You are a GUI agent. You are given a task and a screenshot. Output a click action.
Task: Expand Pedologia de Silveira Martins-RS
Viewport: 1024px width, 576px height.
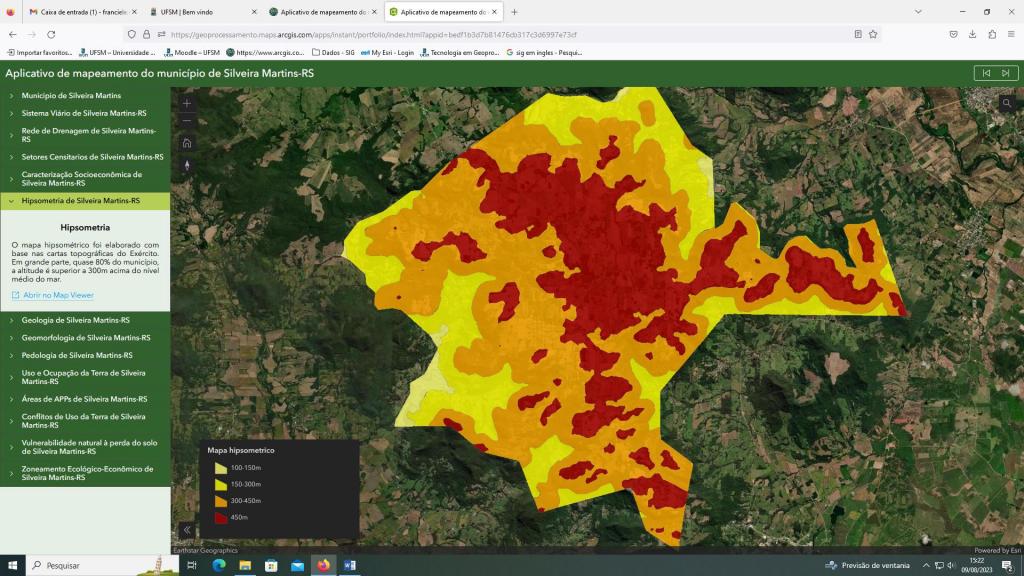[x=77, y=356]
